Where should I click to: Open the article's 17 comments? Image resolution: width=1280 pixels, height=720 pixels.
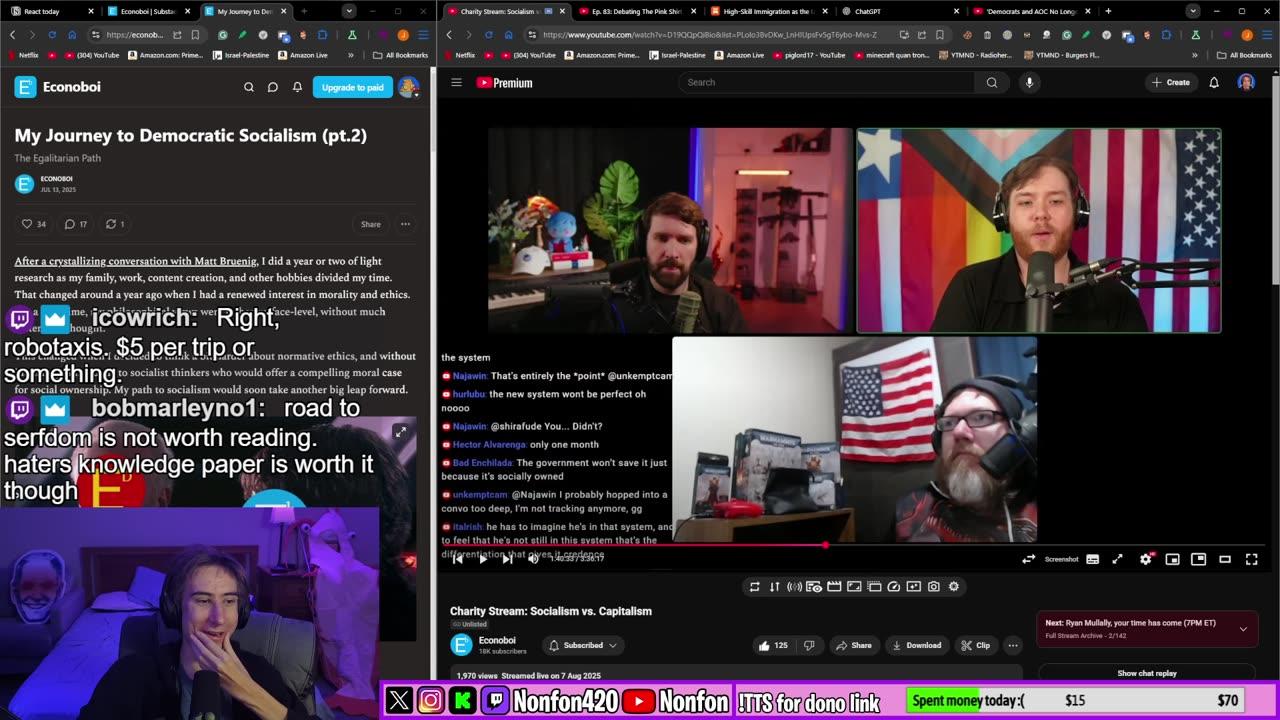[x=76, y=224]
